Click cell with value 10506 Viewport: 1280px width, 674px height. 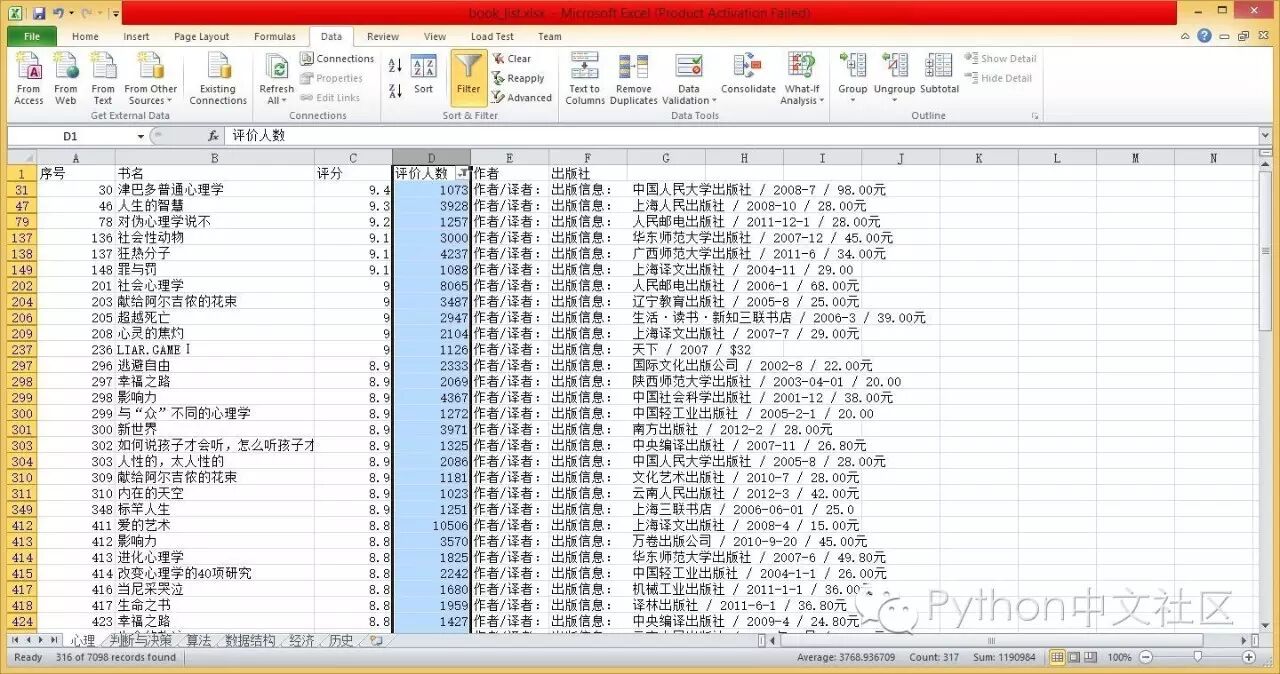[x=431, y=525]
